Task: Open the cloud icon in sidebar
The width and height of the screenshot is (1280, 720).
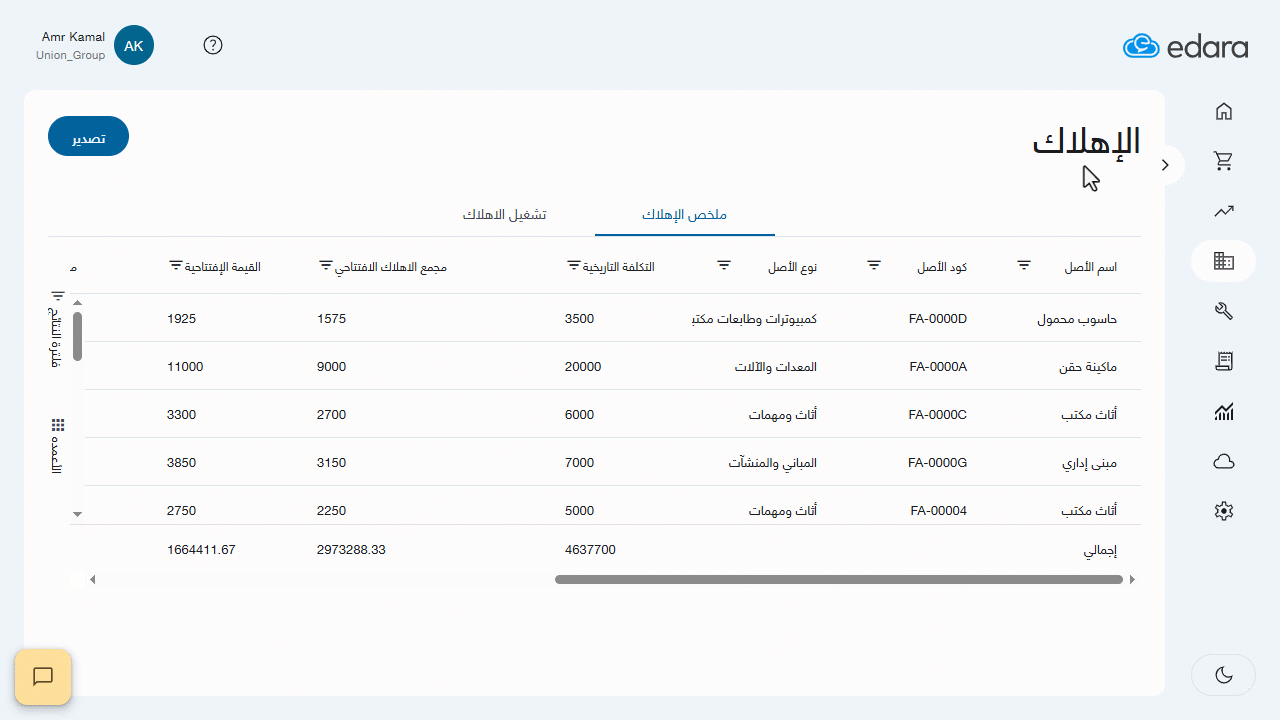Action: click(x=1223, y=461)
